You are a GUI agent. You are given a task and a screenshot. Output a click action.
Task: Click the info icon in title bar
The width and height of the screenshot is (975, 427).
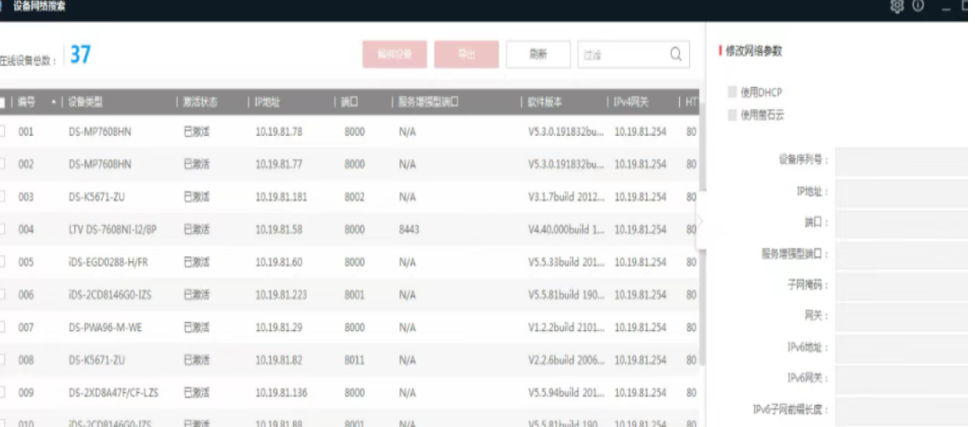click(917, 6)
